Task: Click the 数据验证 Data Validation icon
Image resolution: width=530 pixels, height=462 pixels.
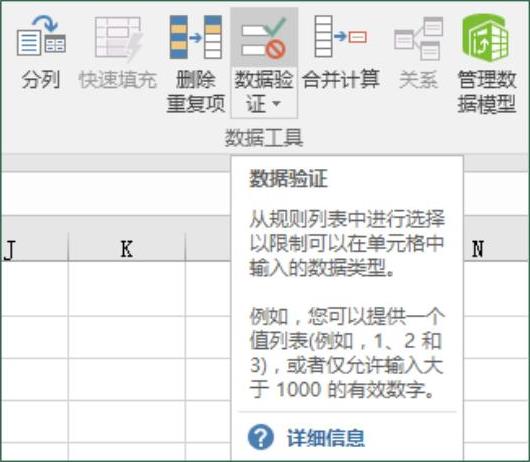Action: click(264, 37)
